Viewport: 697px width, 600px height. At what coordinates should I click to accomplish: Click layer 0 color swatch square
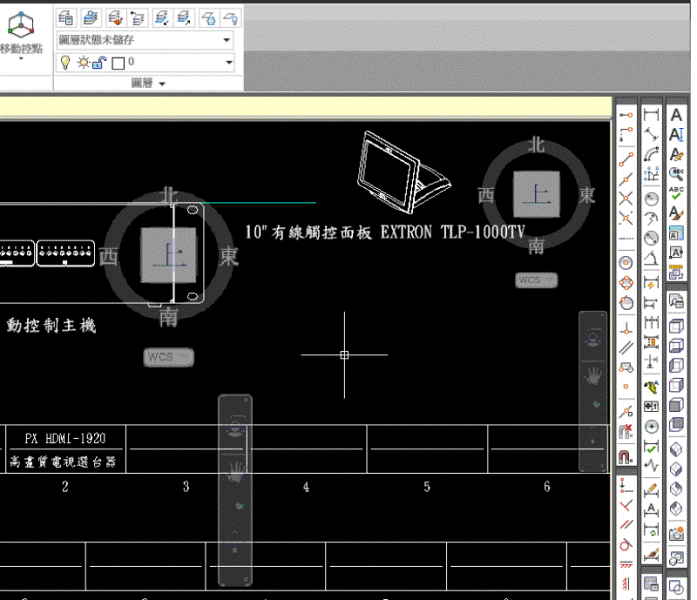pos(118,63)
